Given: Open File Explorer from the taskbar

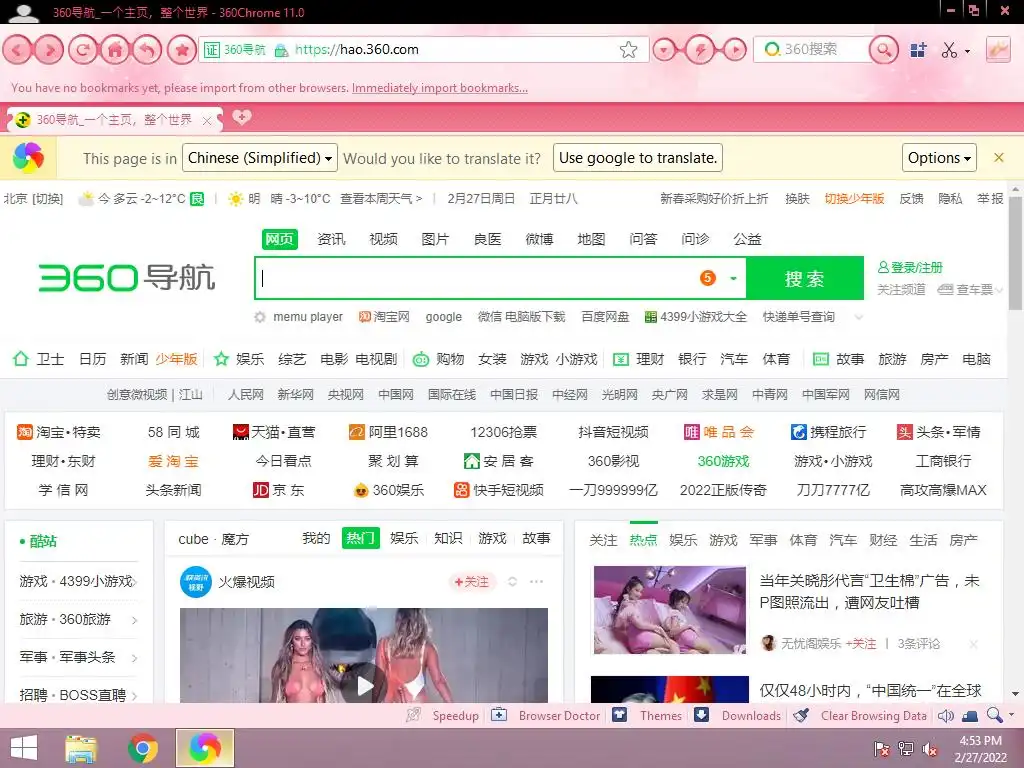Looking at the screenshot, I should 81,748.
